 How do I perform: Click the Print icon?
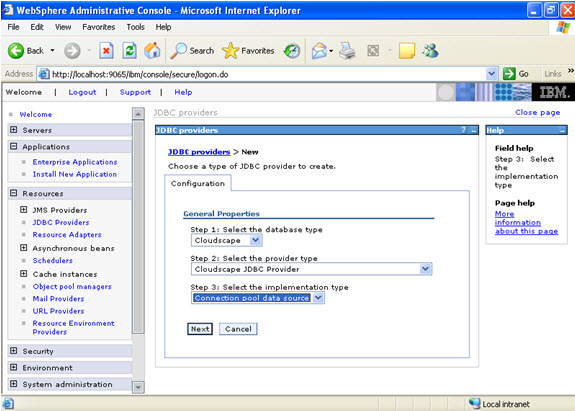(347, 51)
